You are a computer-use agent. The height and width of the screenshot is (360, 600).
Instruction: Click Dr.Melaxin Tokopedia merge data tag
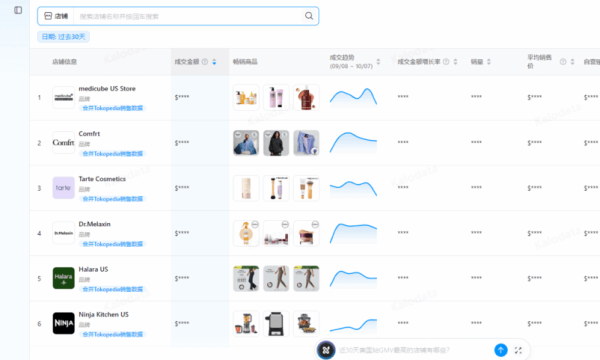coord(112,244)
